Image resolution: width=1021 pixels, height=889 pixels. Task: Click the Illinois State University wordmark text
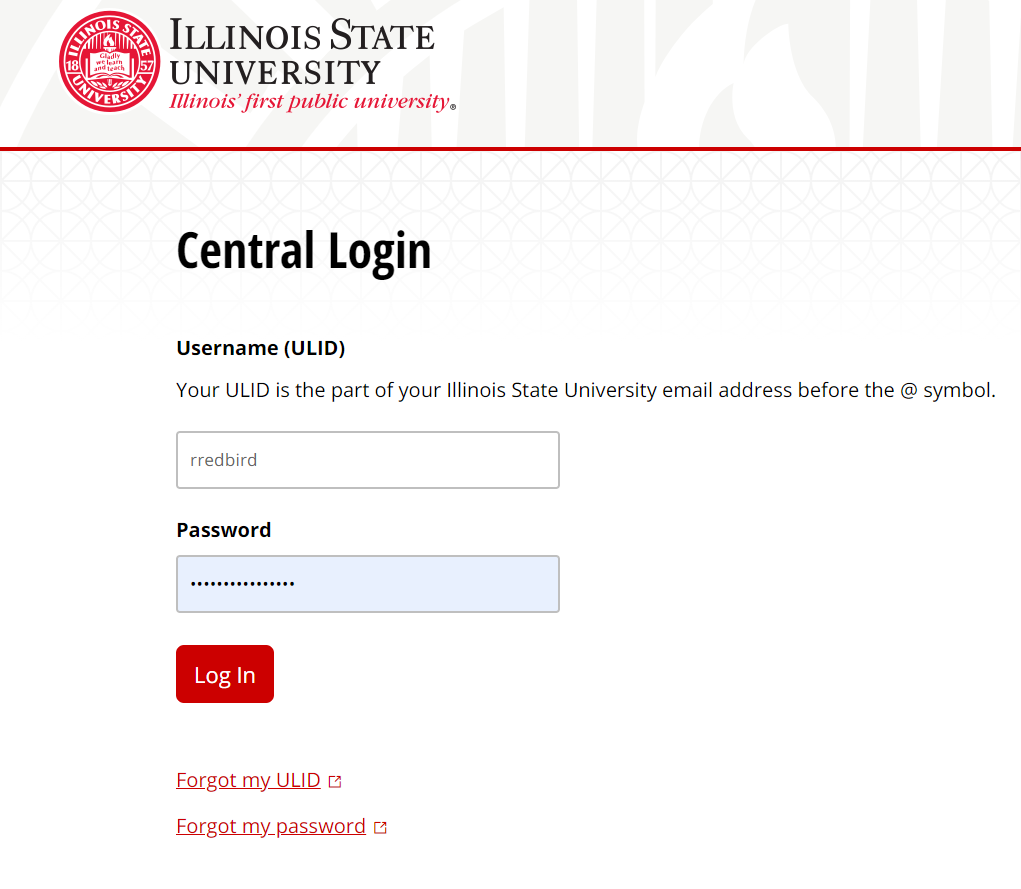coord(301,52)
